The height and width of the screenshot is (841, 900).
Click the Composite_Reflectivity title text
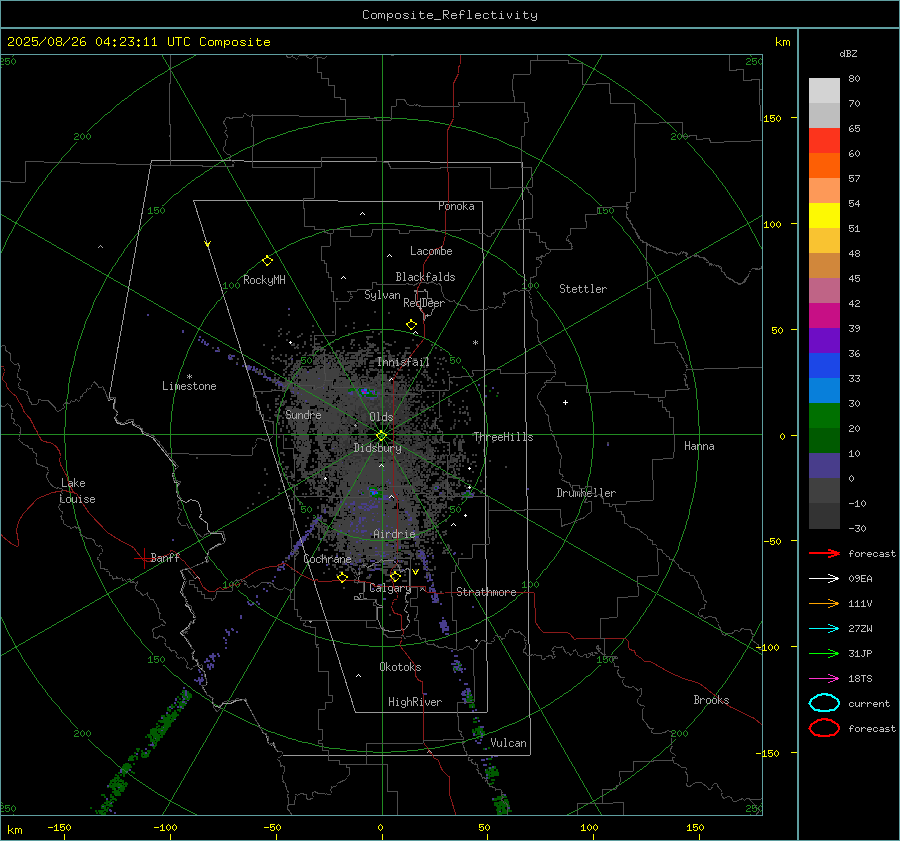[450, 15]
